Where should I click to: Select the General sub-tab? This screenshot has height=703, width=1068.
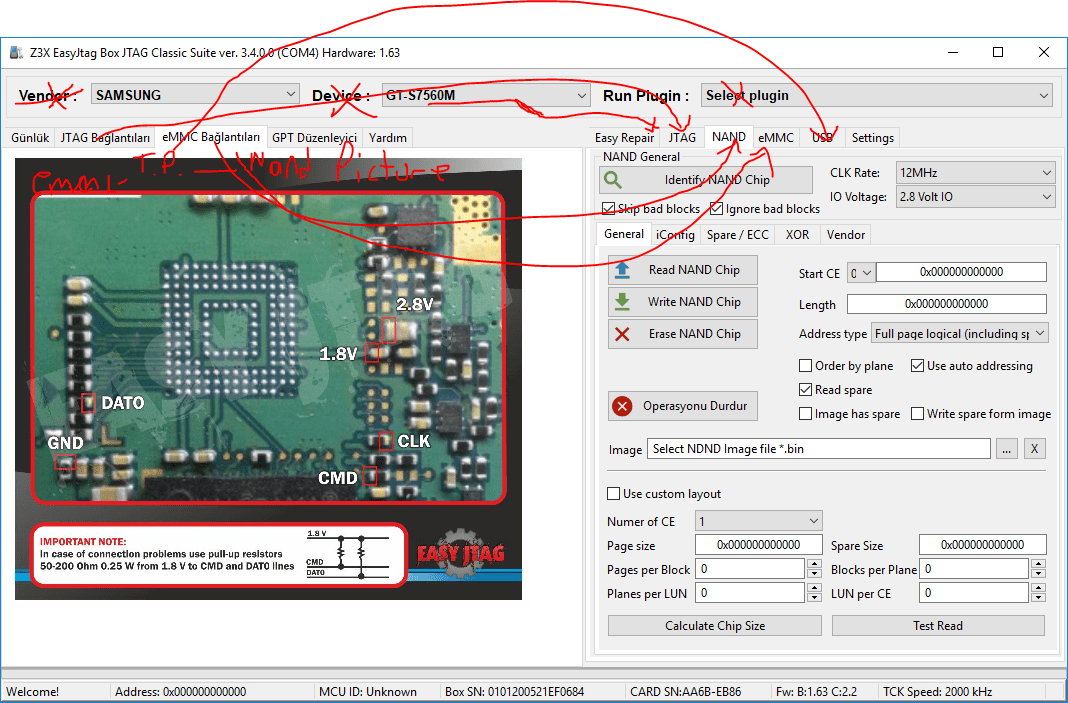(x=624, y=234)
